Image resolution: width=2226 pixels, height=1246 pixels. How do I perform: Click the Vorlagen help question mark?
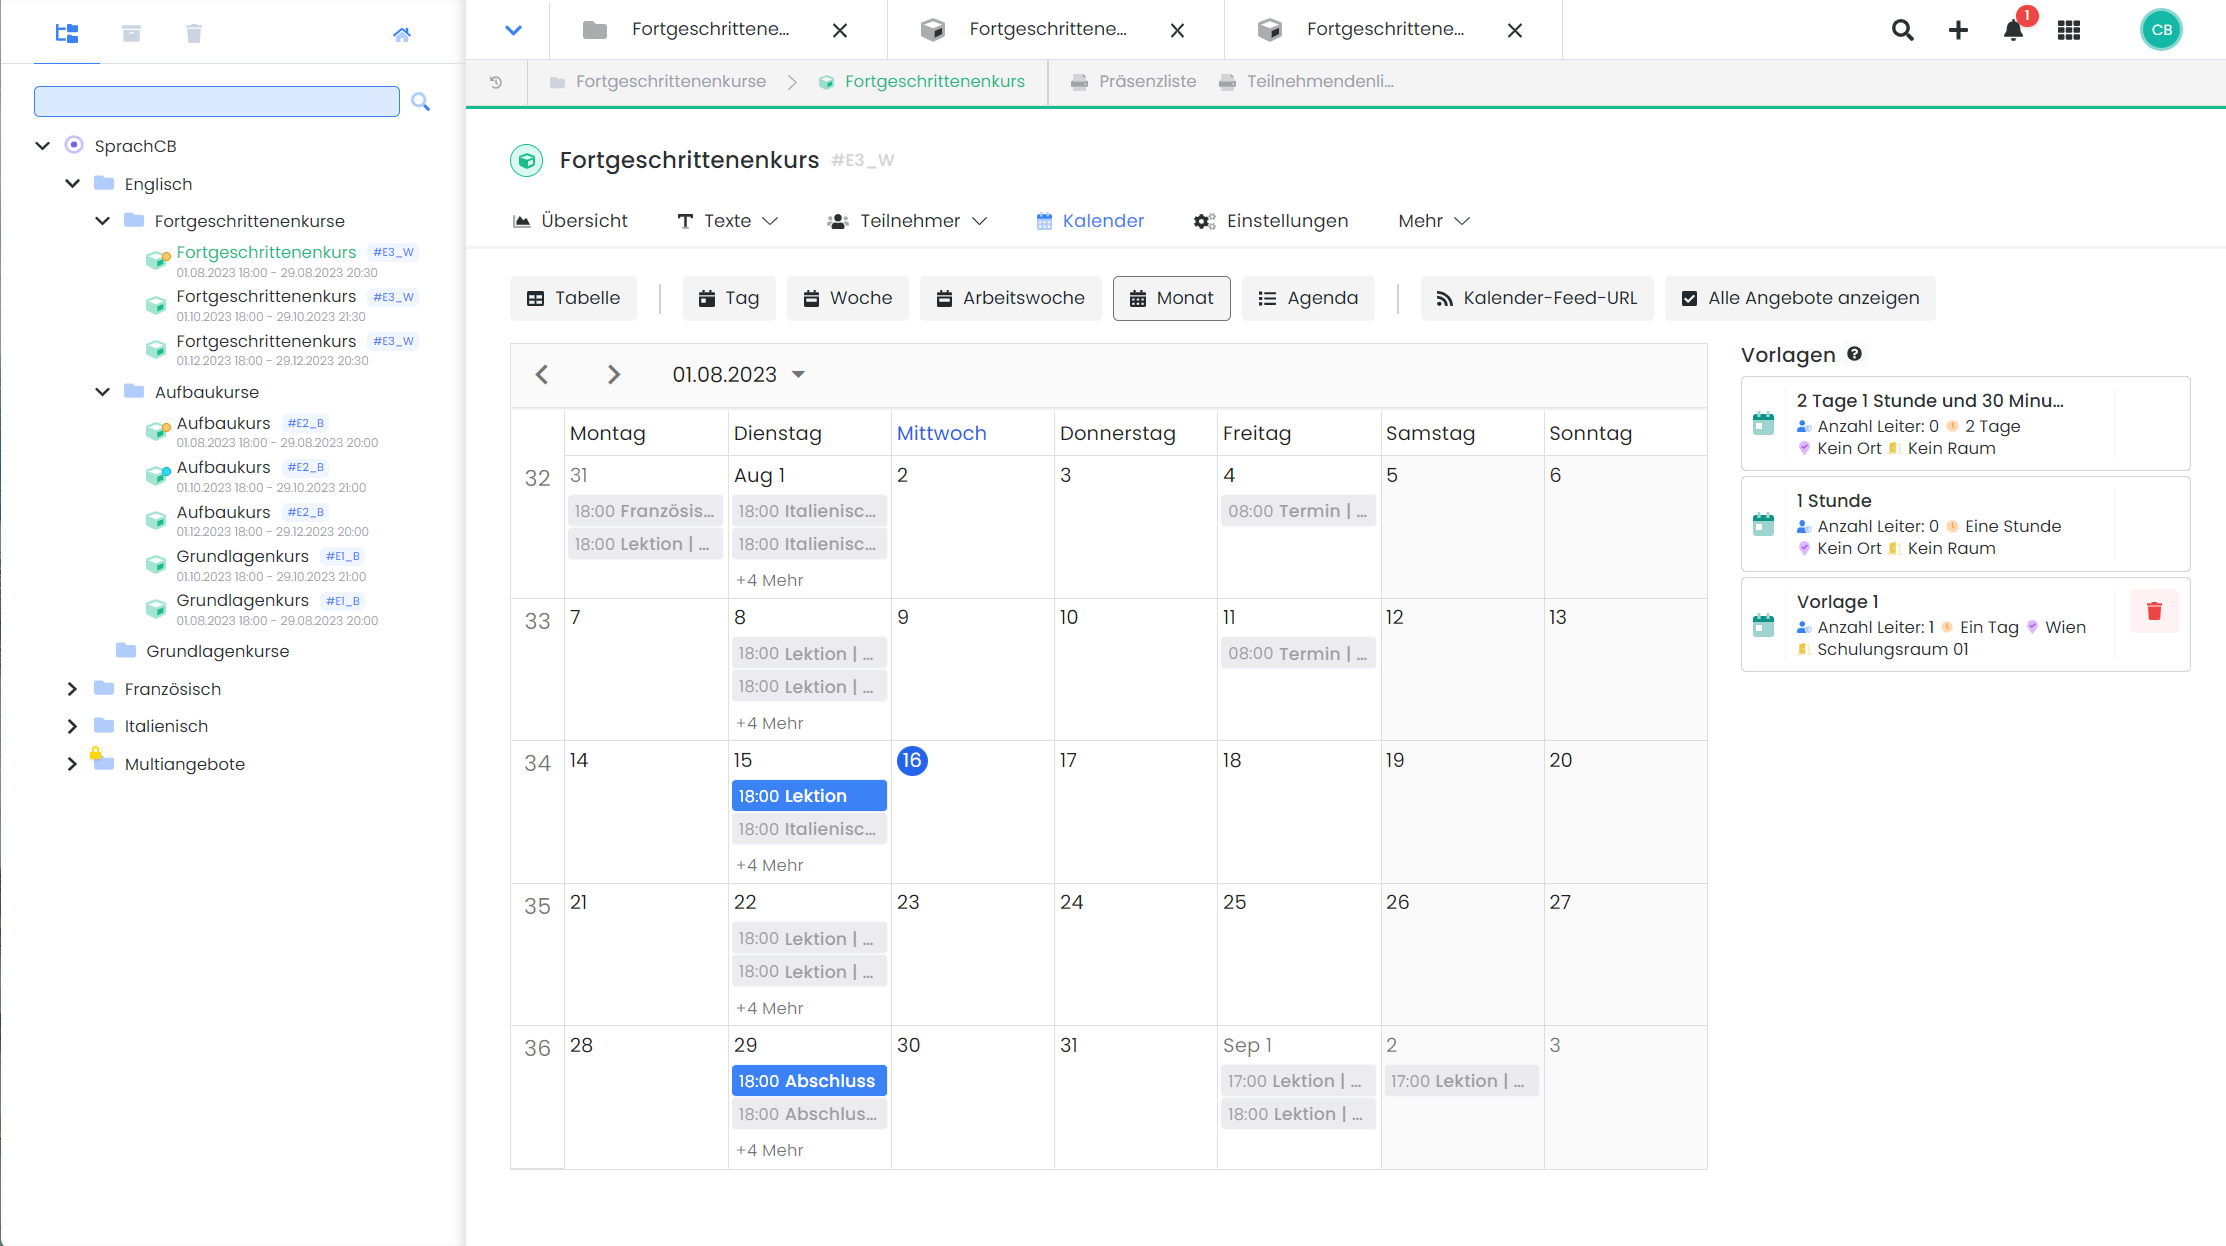(1854, 354)
